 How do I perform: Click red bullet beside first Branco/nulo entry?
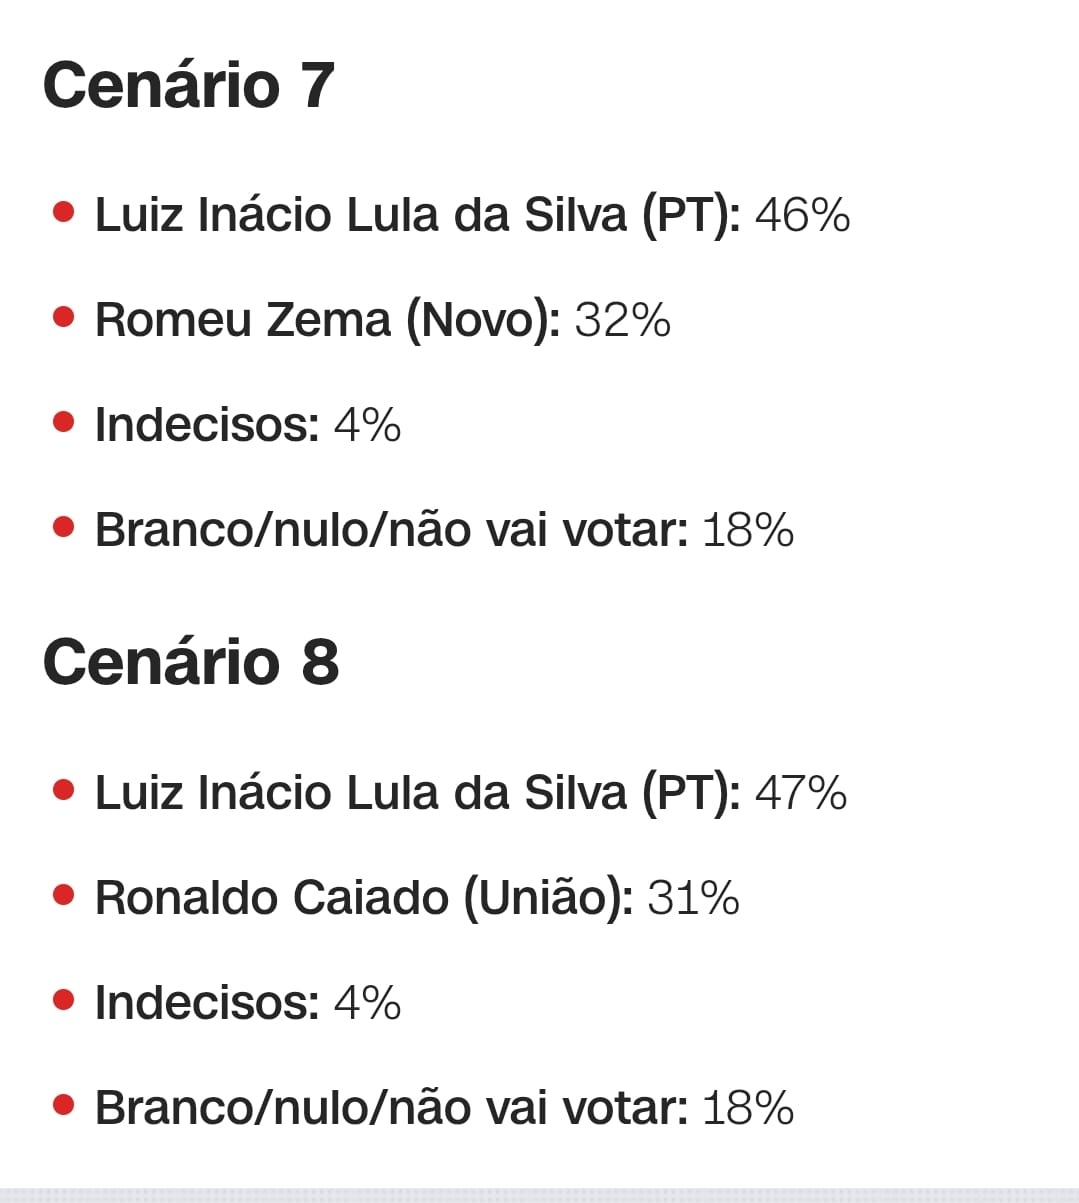tap(64, 527)
